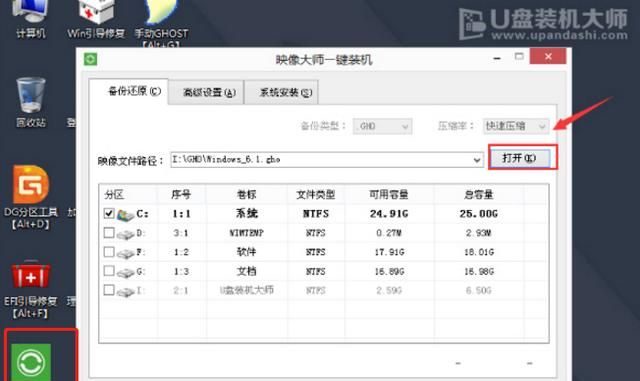Viewport: 640px width, 381px height.
Task: Click the 6.50G total capacity value
Action: pyautogui.click(x=479, y=291)
